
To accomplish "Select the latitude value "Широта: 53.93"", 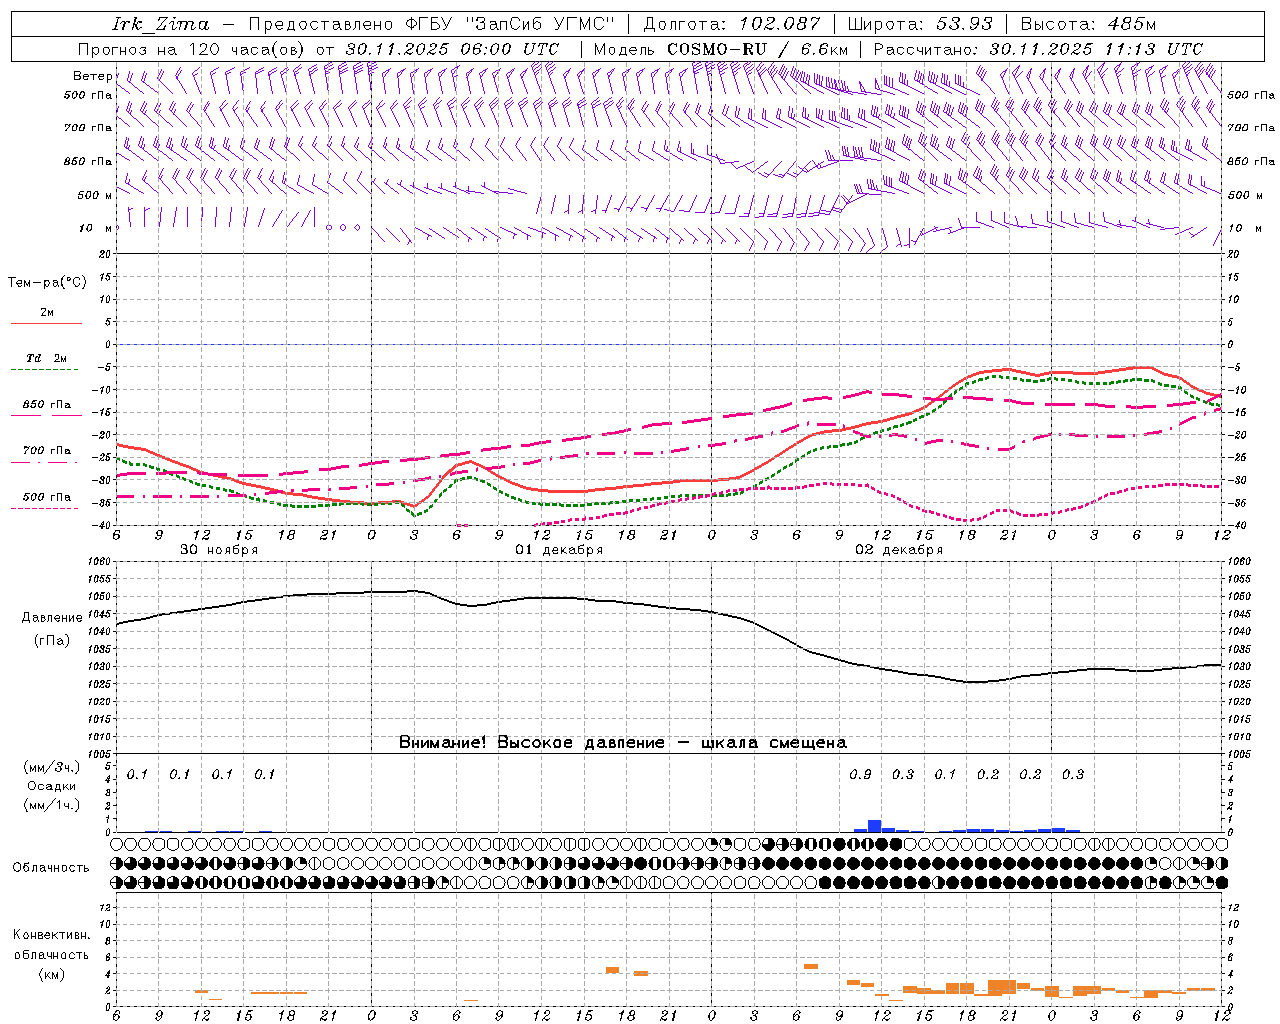I will coord(920,24).
